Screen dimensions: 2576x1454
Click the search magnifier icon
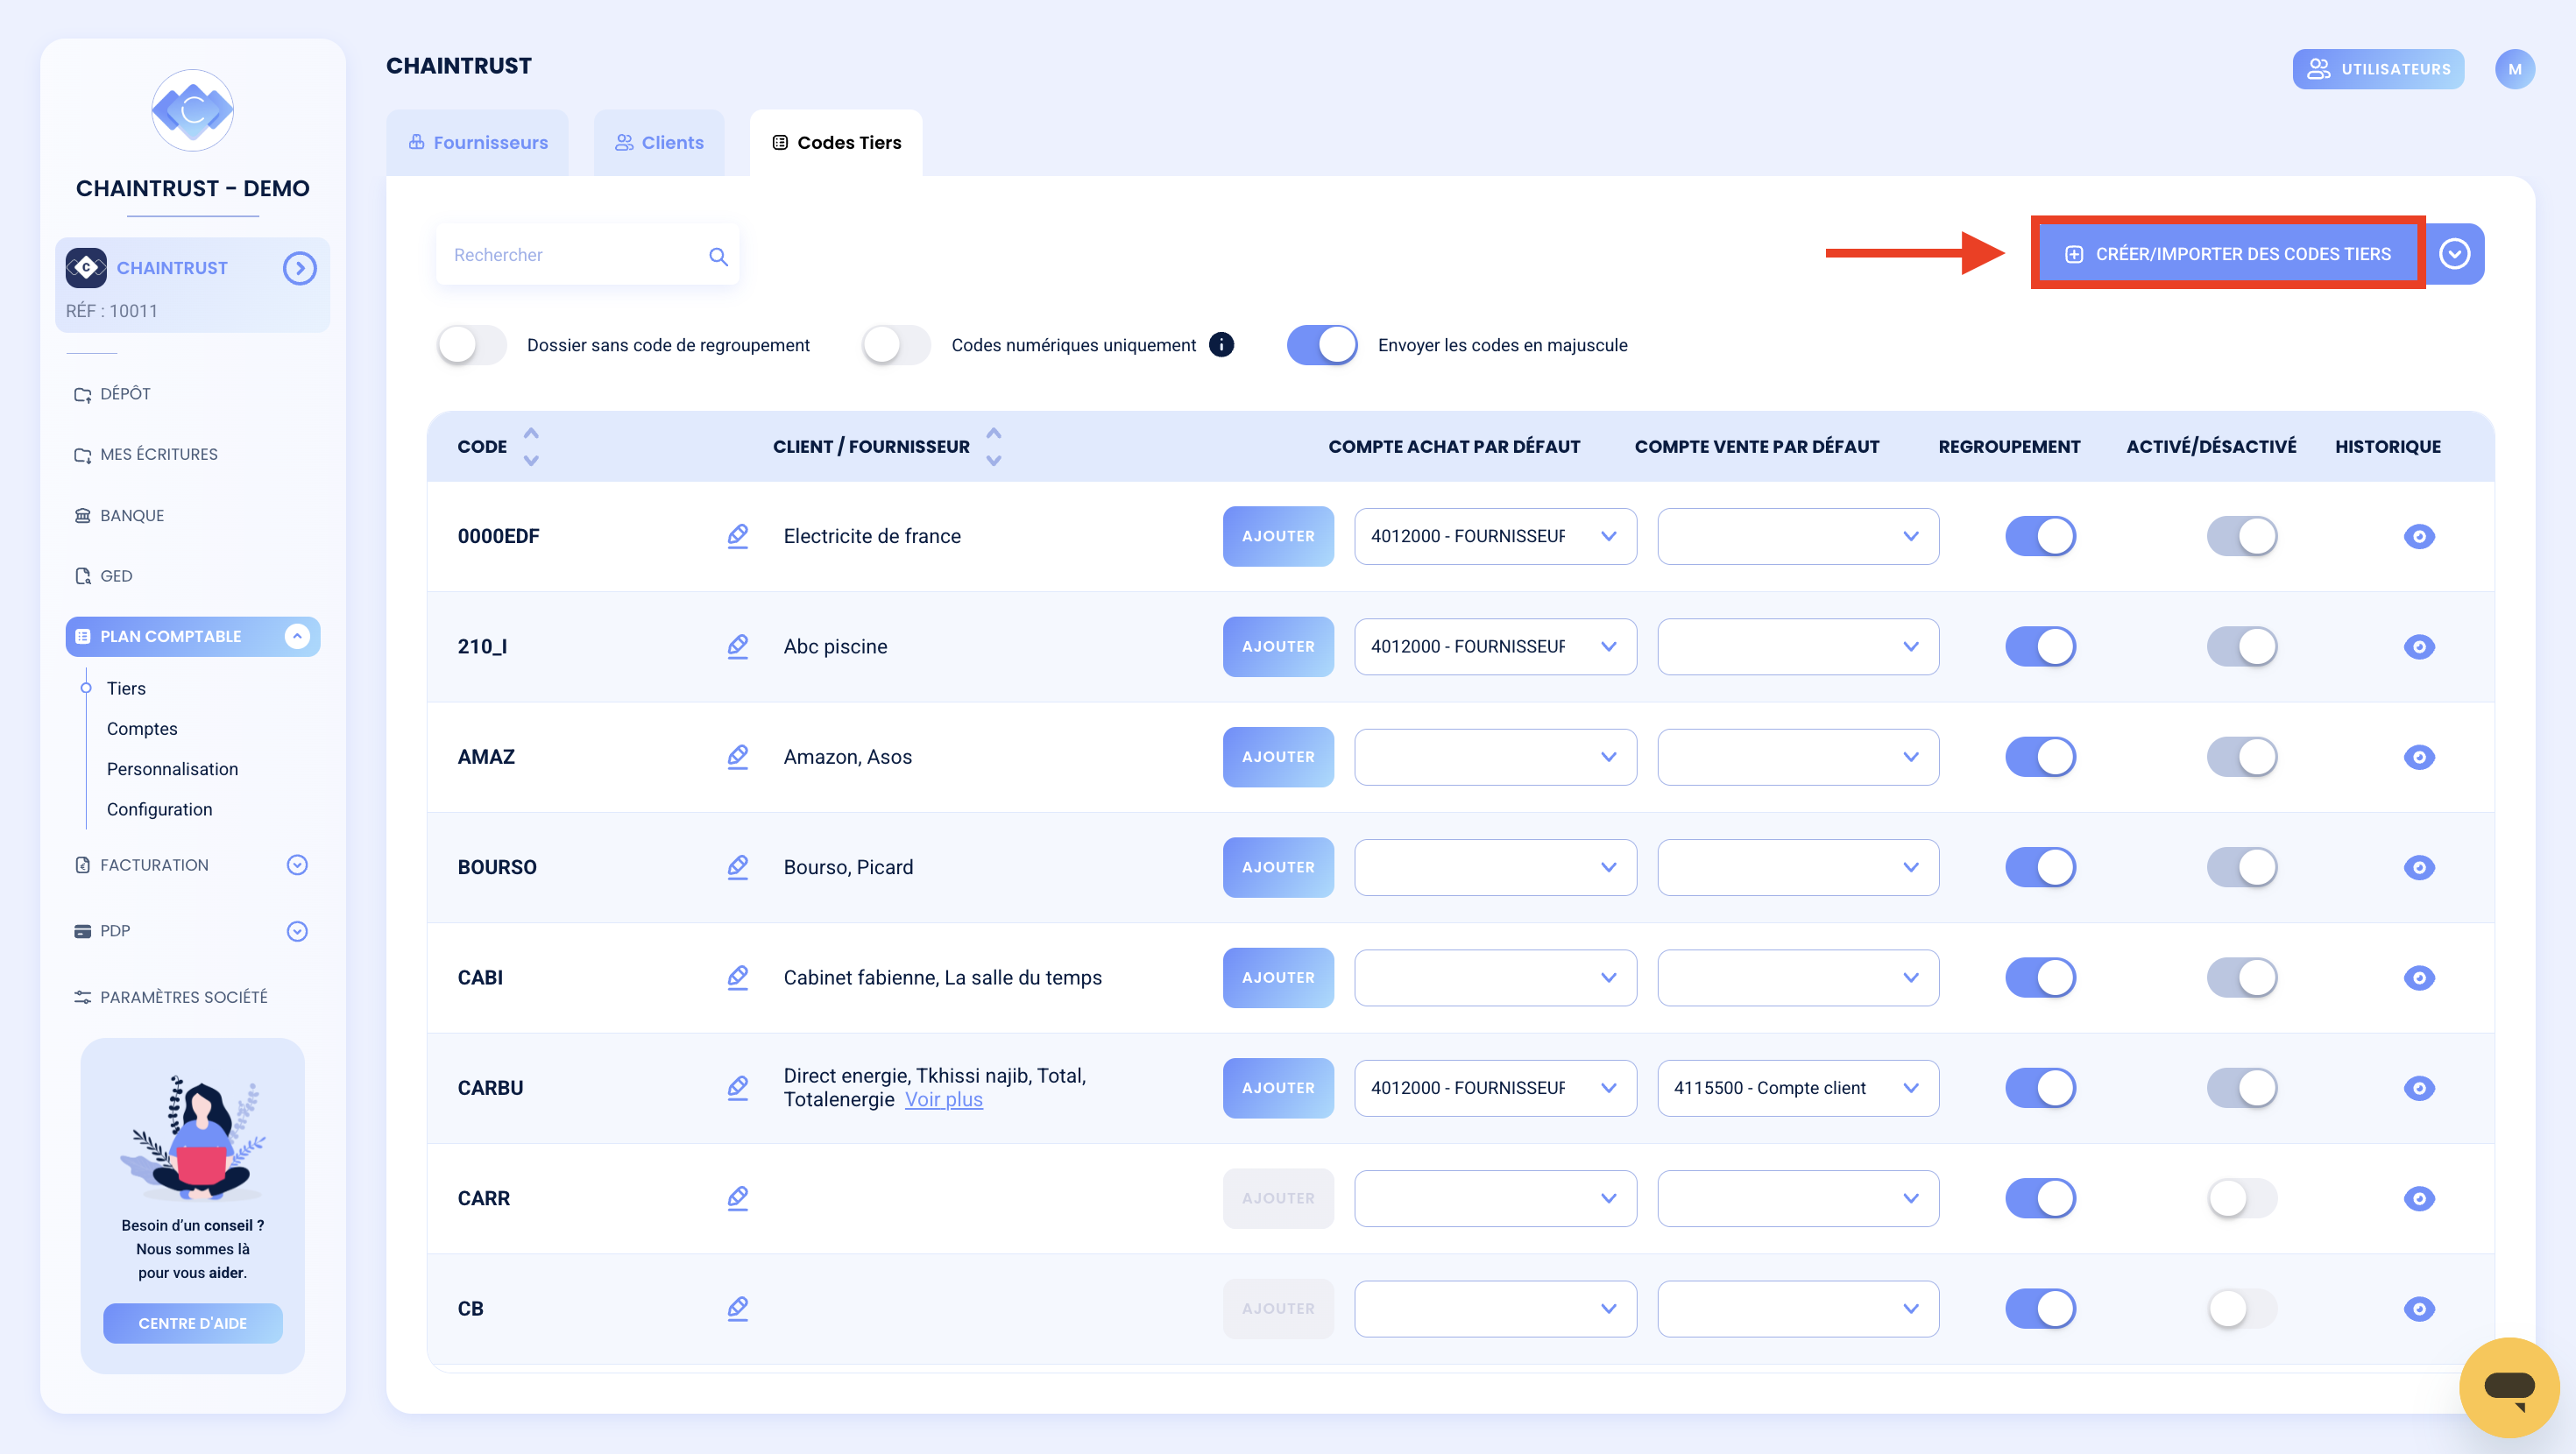(718, 256)
